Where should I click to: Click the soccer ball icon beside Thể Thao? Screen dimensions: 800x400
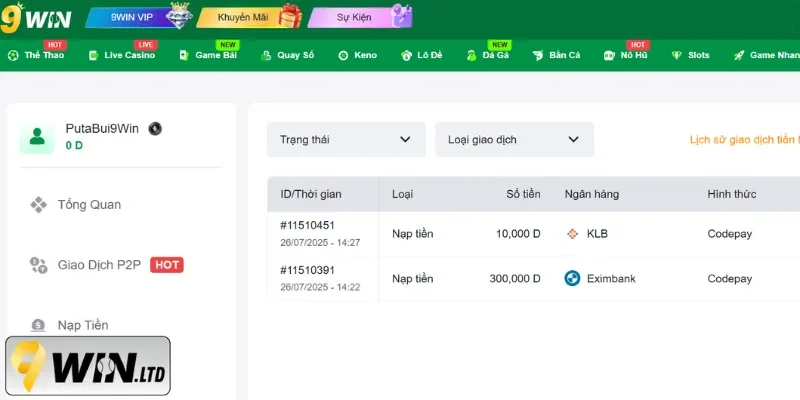pos(13,56)
